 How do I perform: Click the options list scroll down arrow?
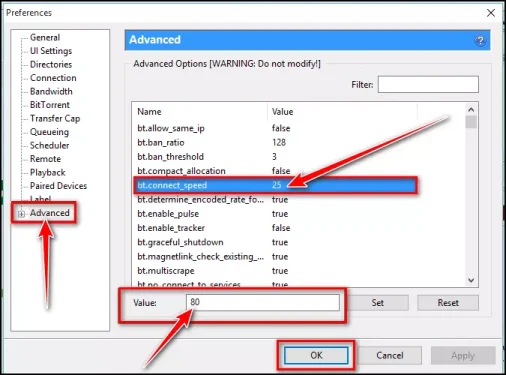471,280
